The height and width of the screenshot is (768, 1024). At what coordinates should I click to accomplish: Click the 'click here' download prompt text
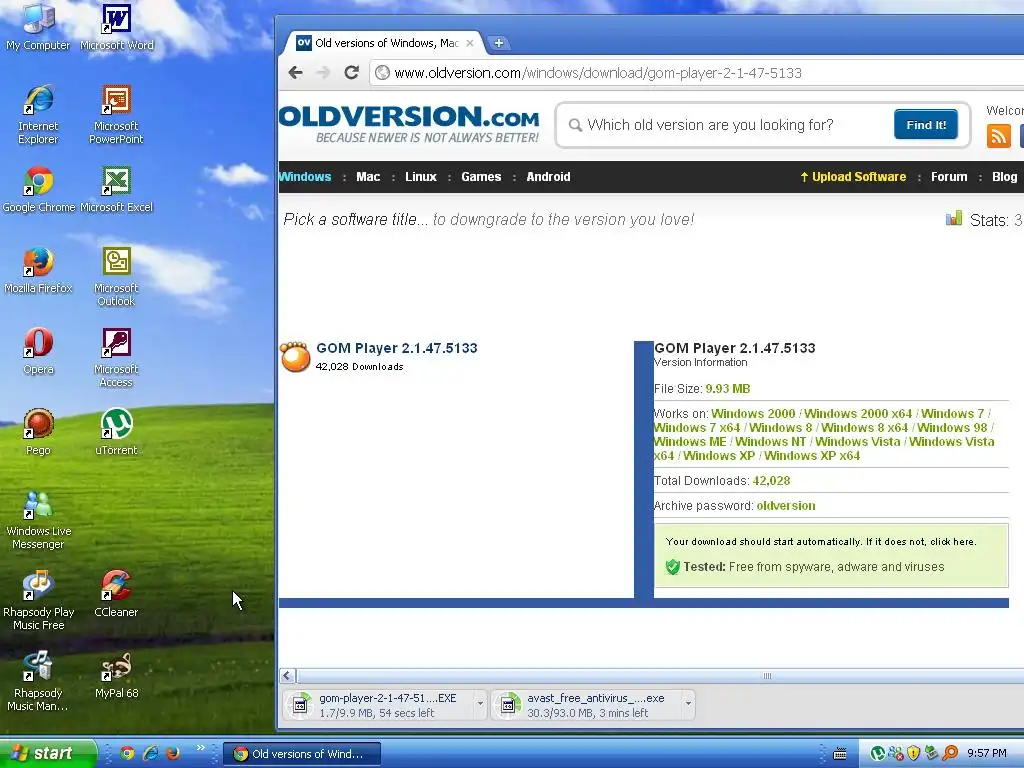pyautogui.click(x=953, y=541)
